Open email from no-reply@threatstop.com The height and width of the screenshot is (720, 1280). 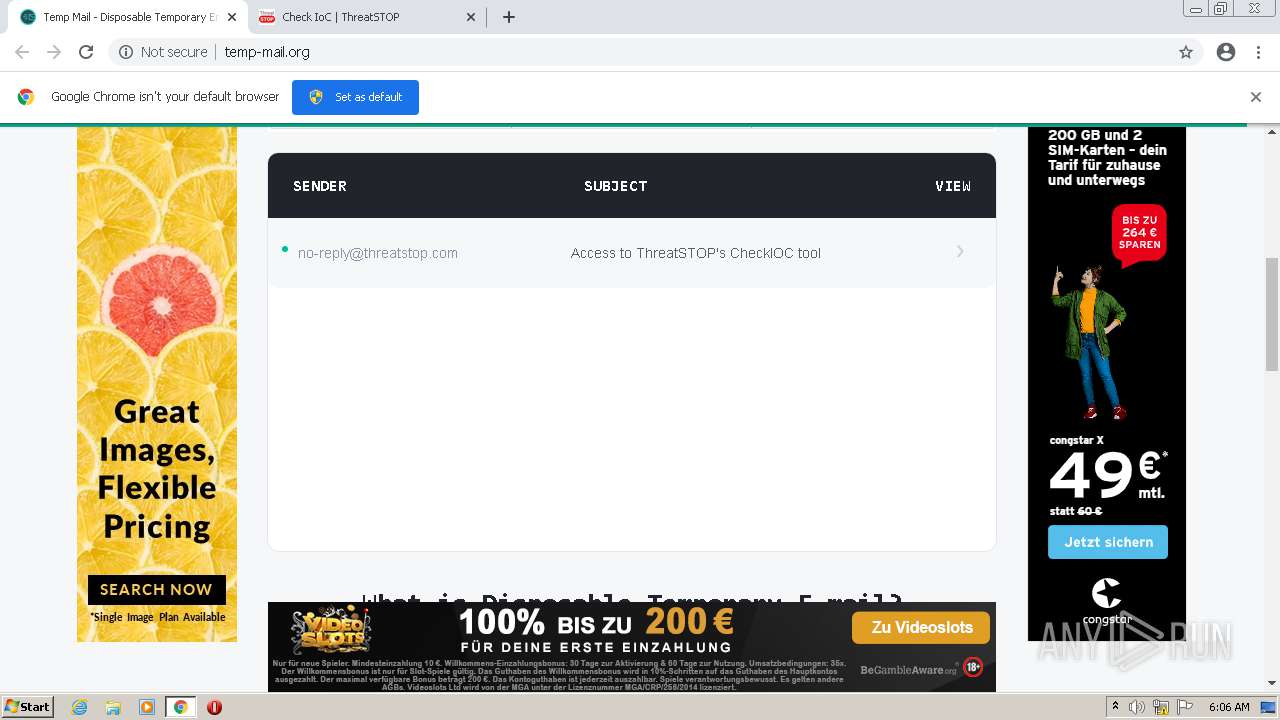378,253
